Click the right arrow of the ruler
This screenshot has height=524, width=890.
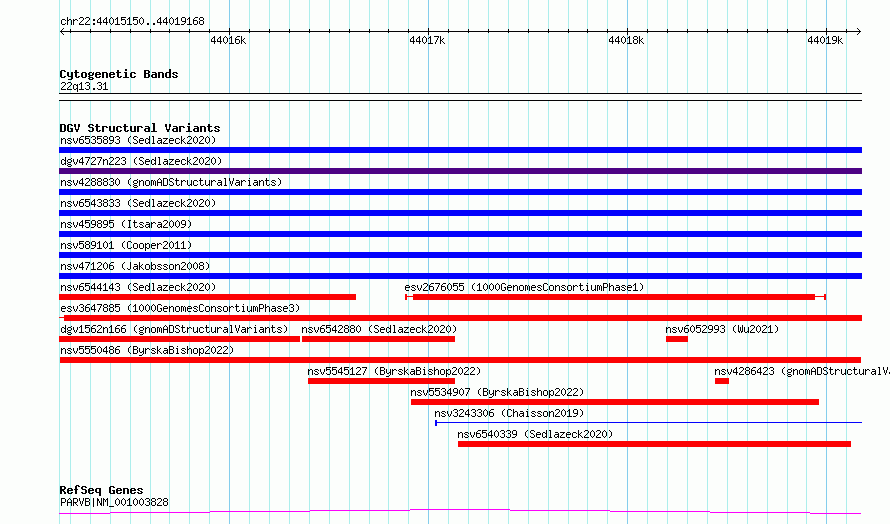(x=858, y=31)
